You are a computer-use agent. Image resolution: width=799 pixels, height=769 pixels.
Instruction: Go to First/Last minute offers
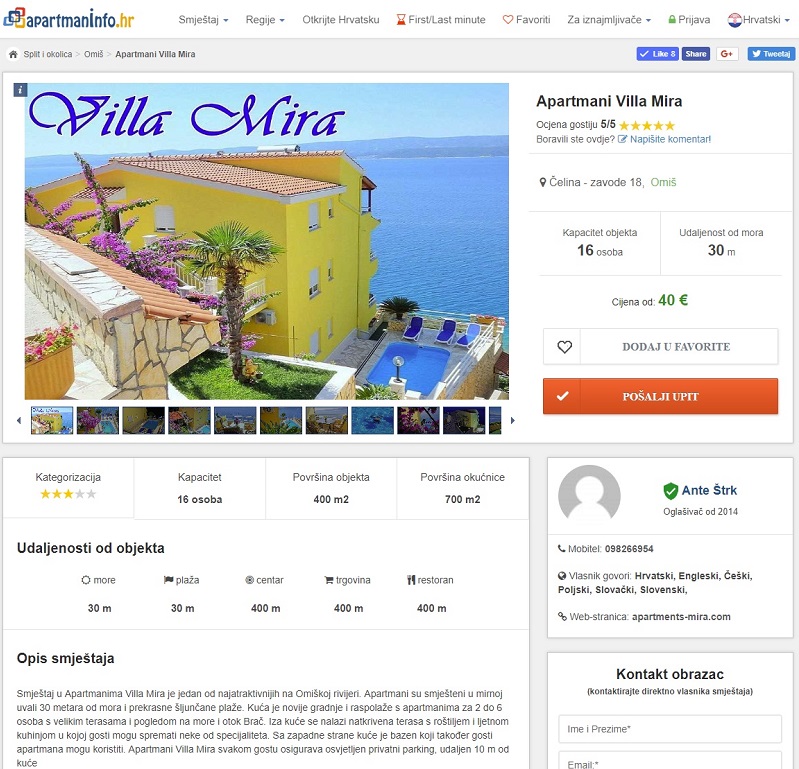pyautogui.click(x=441, y=20)
